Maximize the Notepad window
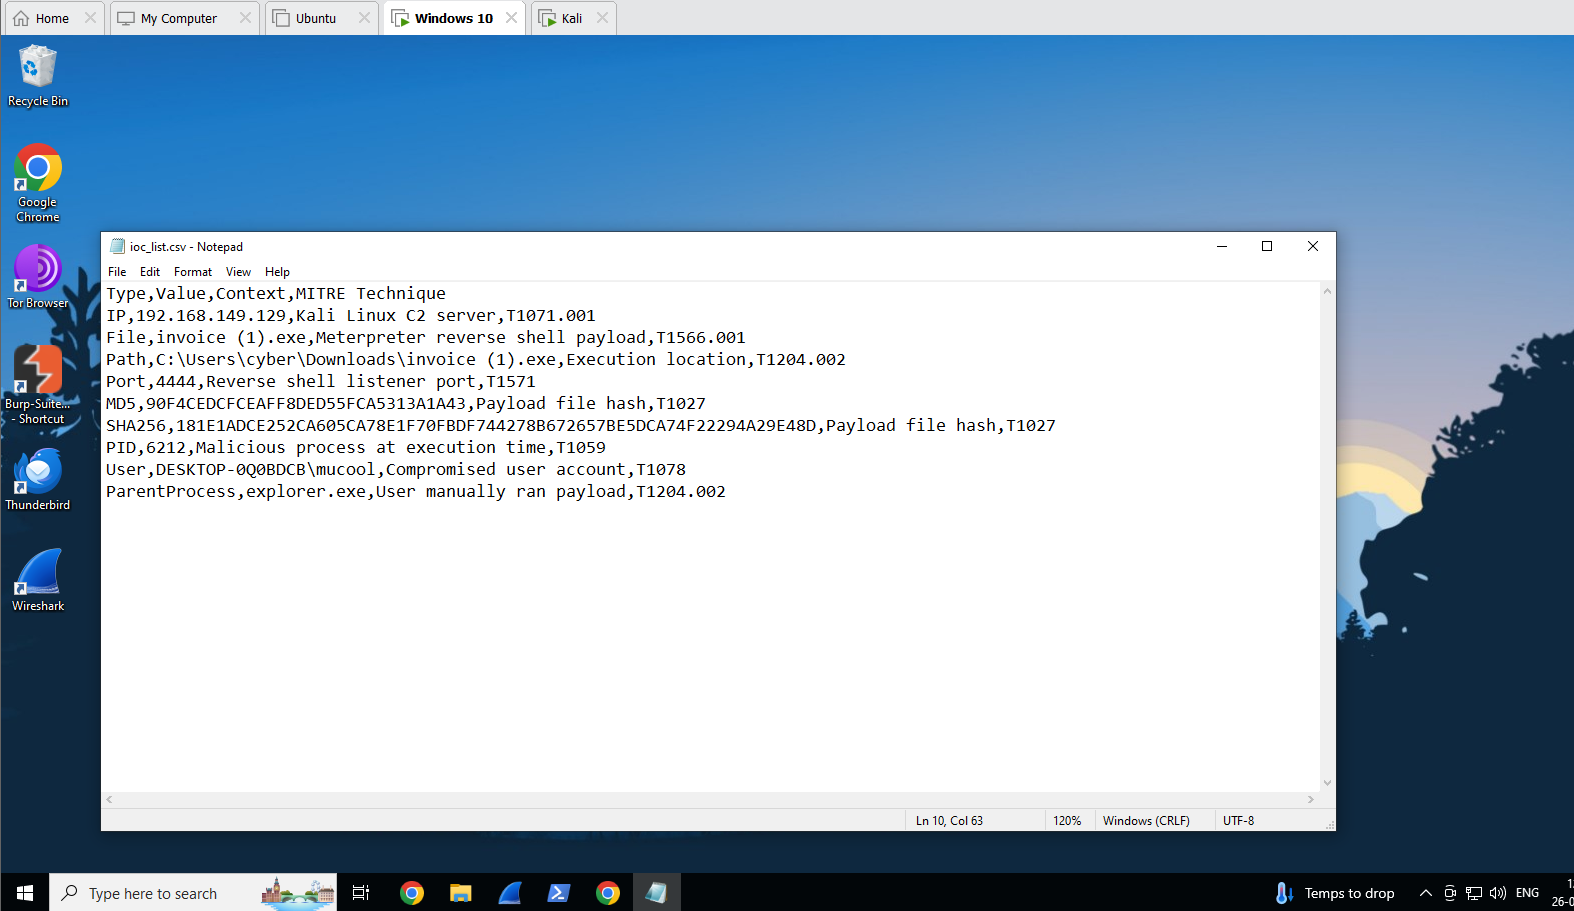Screen dimensions: 1574x911 [x=1267, y=246]
